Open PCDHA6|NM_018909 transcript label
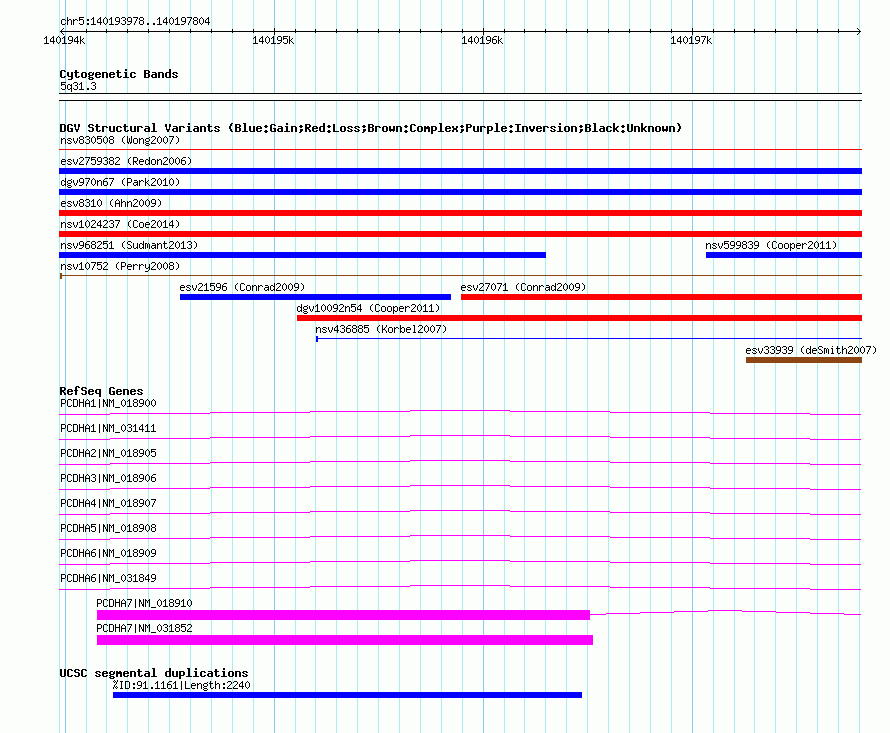This screenshot has width=890, height=733. (108, 553)
